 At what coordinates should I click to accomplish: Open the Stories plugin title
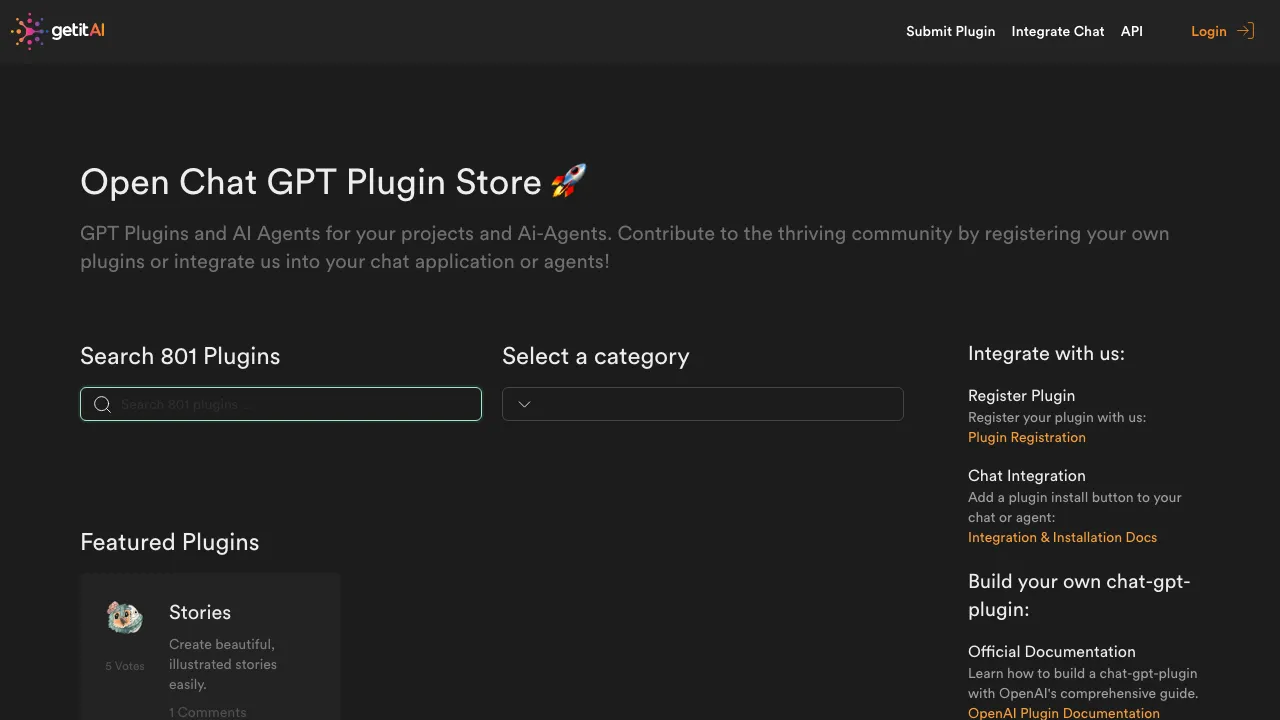(200, 612)
